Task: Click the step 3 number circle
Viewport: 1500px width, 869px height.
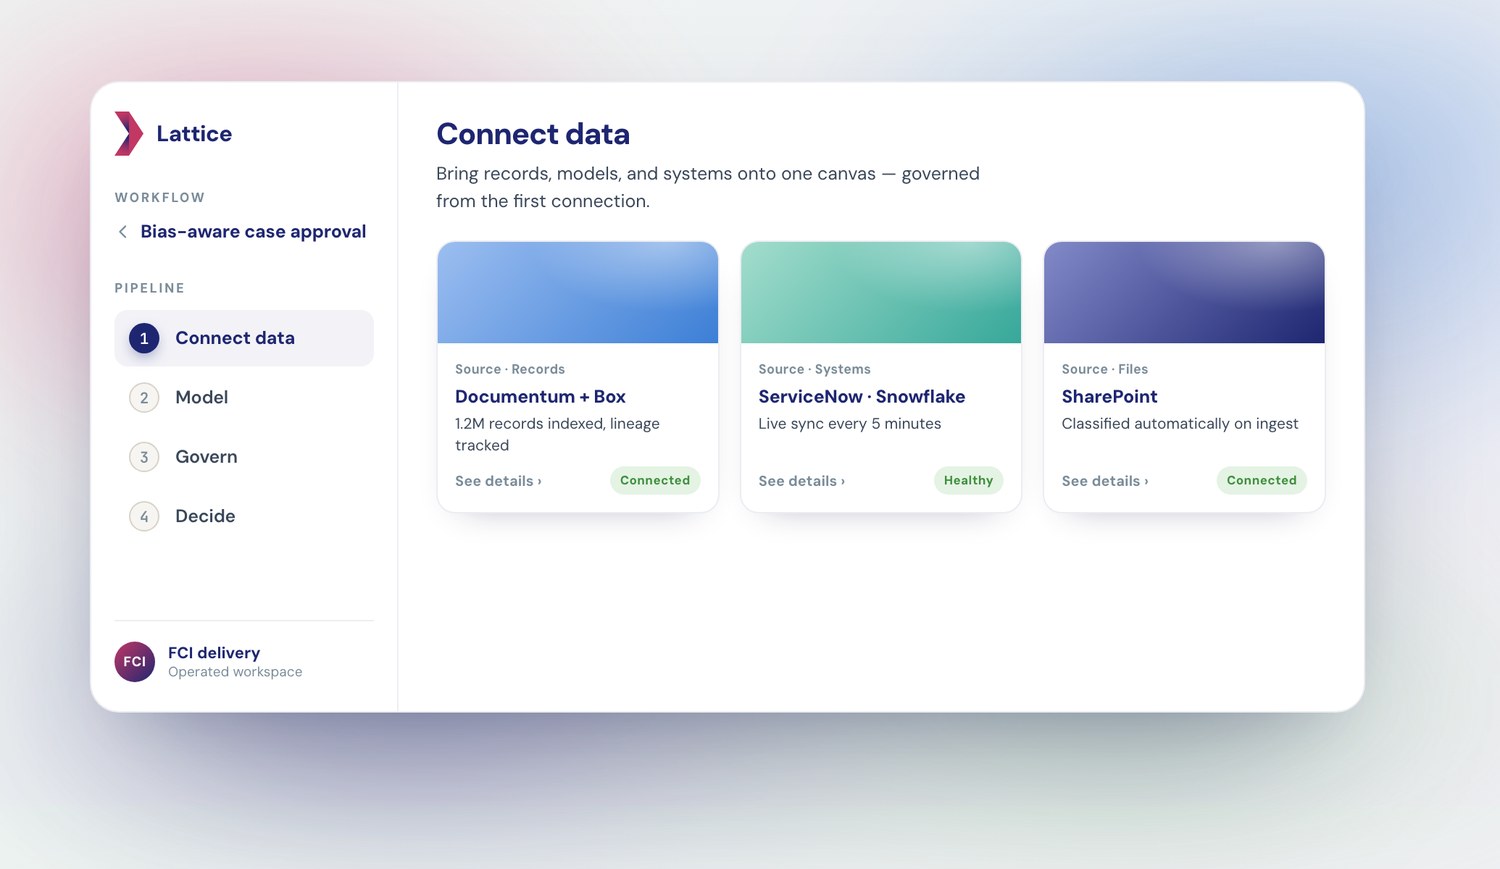Action: tap(144, 457)
